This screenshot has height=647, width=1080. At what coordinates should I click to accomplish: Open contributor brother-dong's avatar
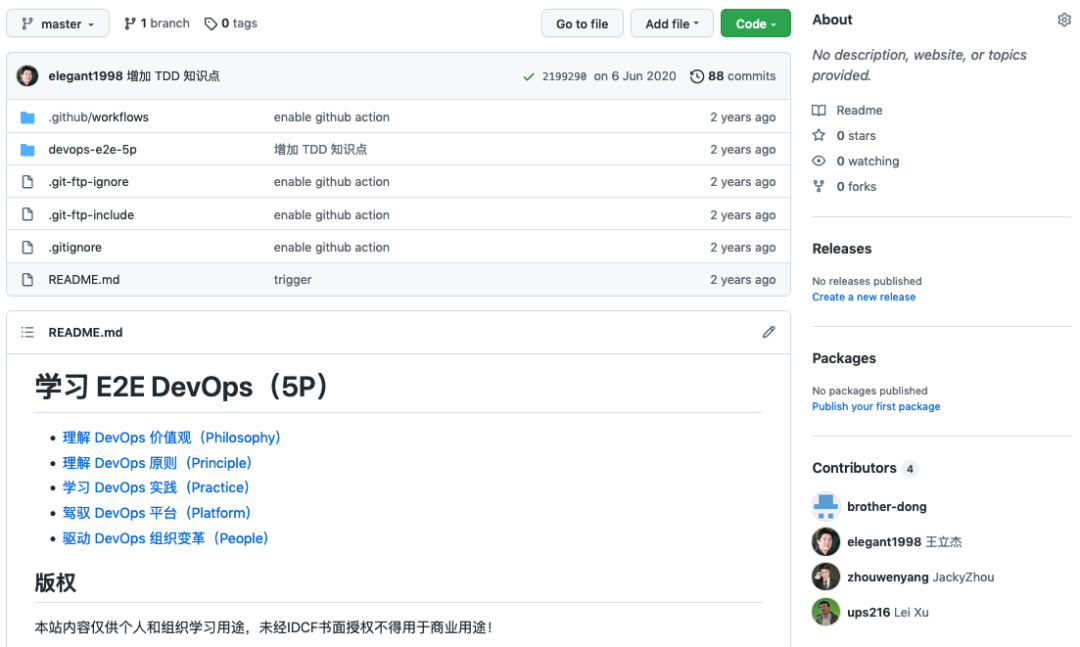pos(826,506)
